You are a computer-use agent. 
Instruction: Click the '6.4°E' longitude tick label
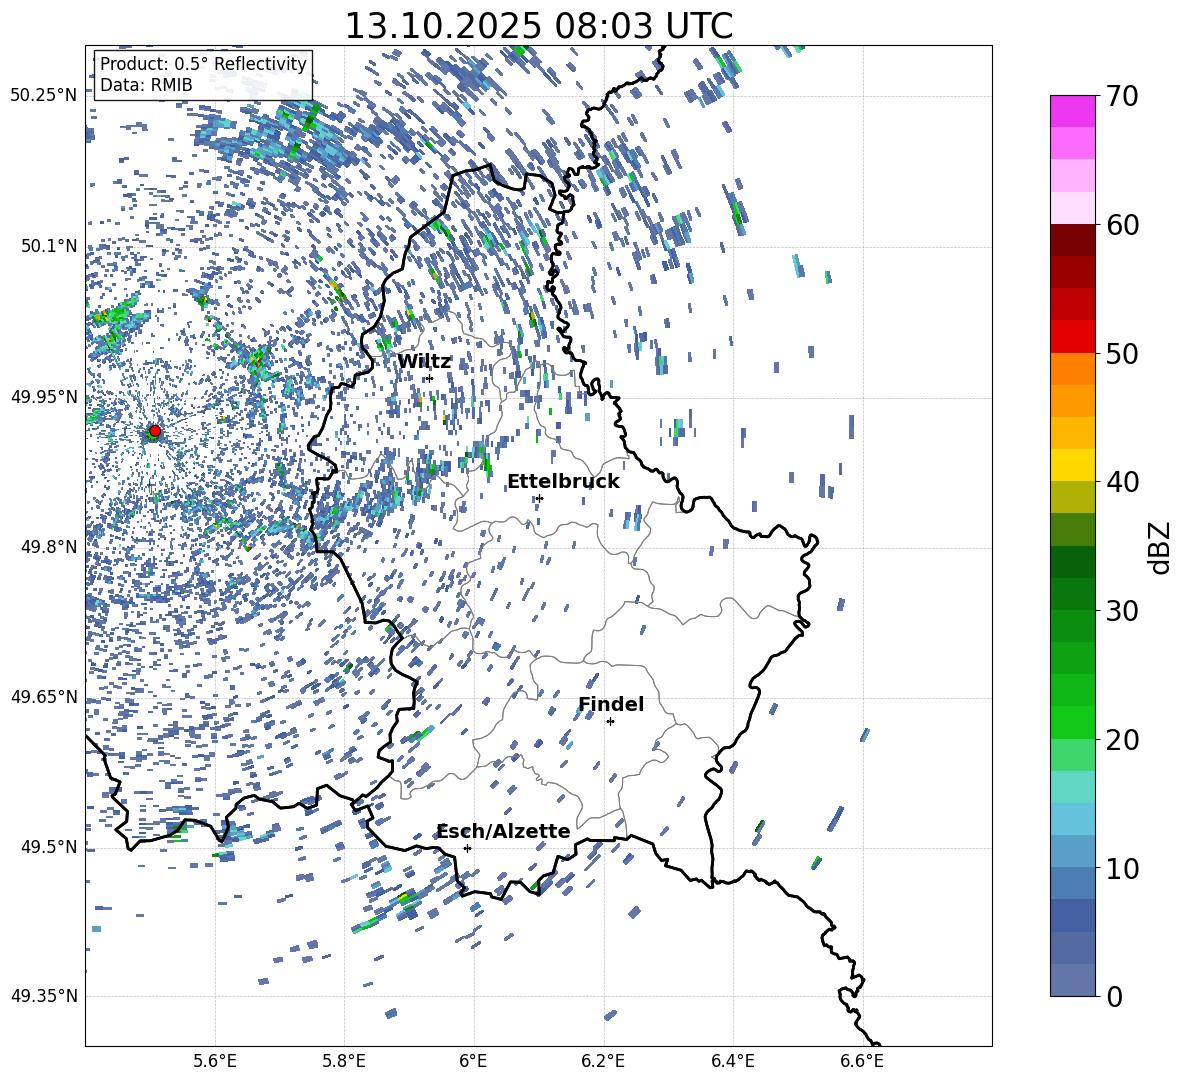[x=732, y=1062]
